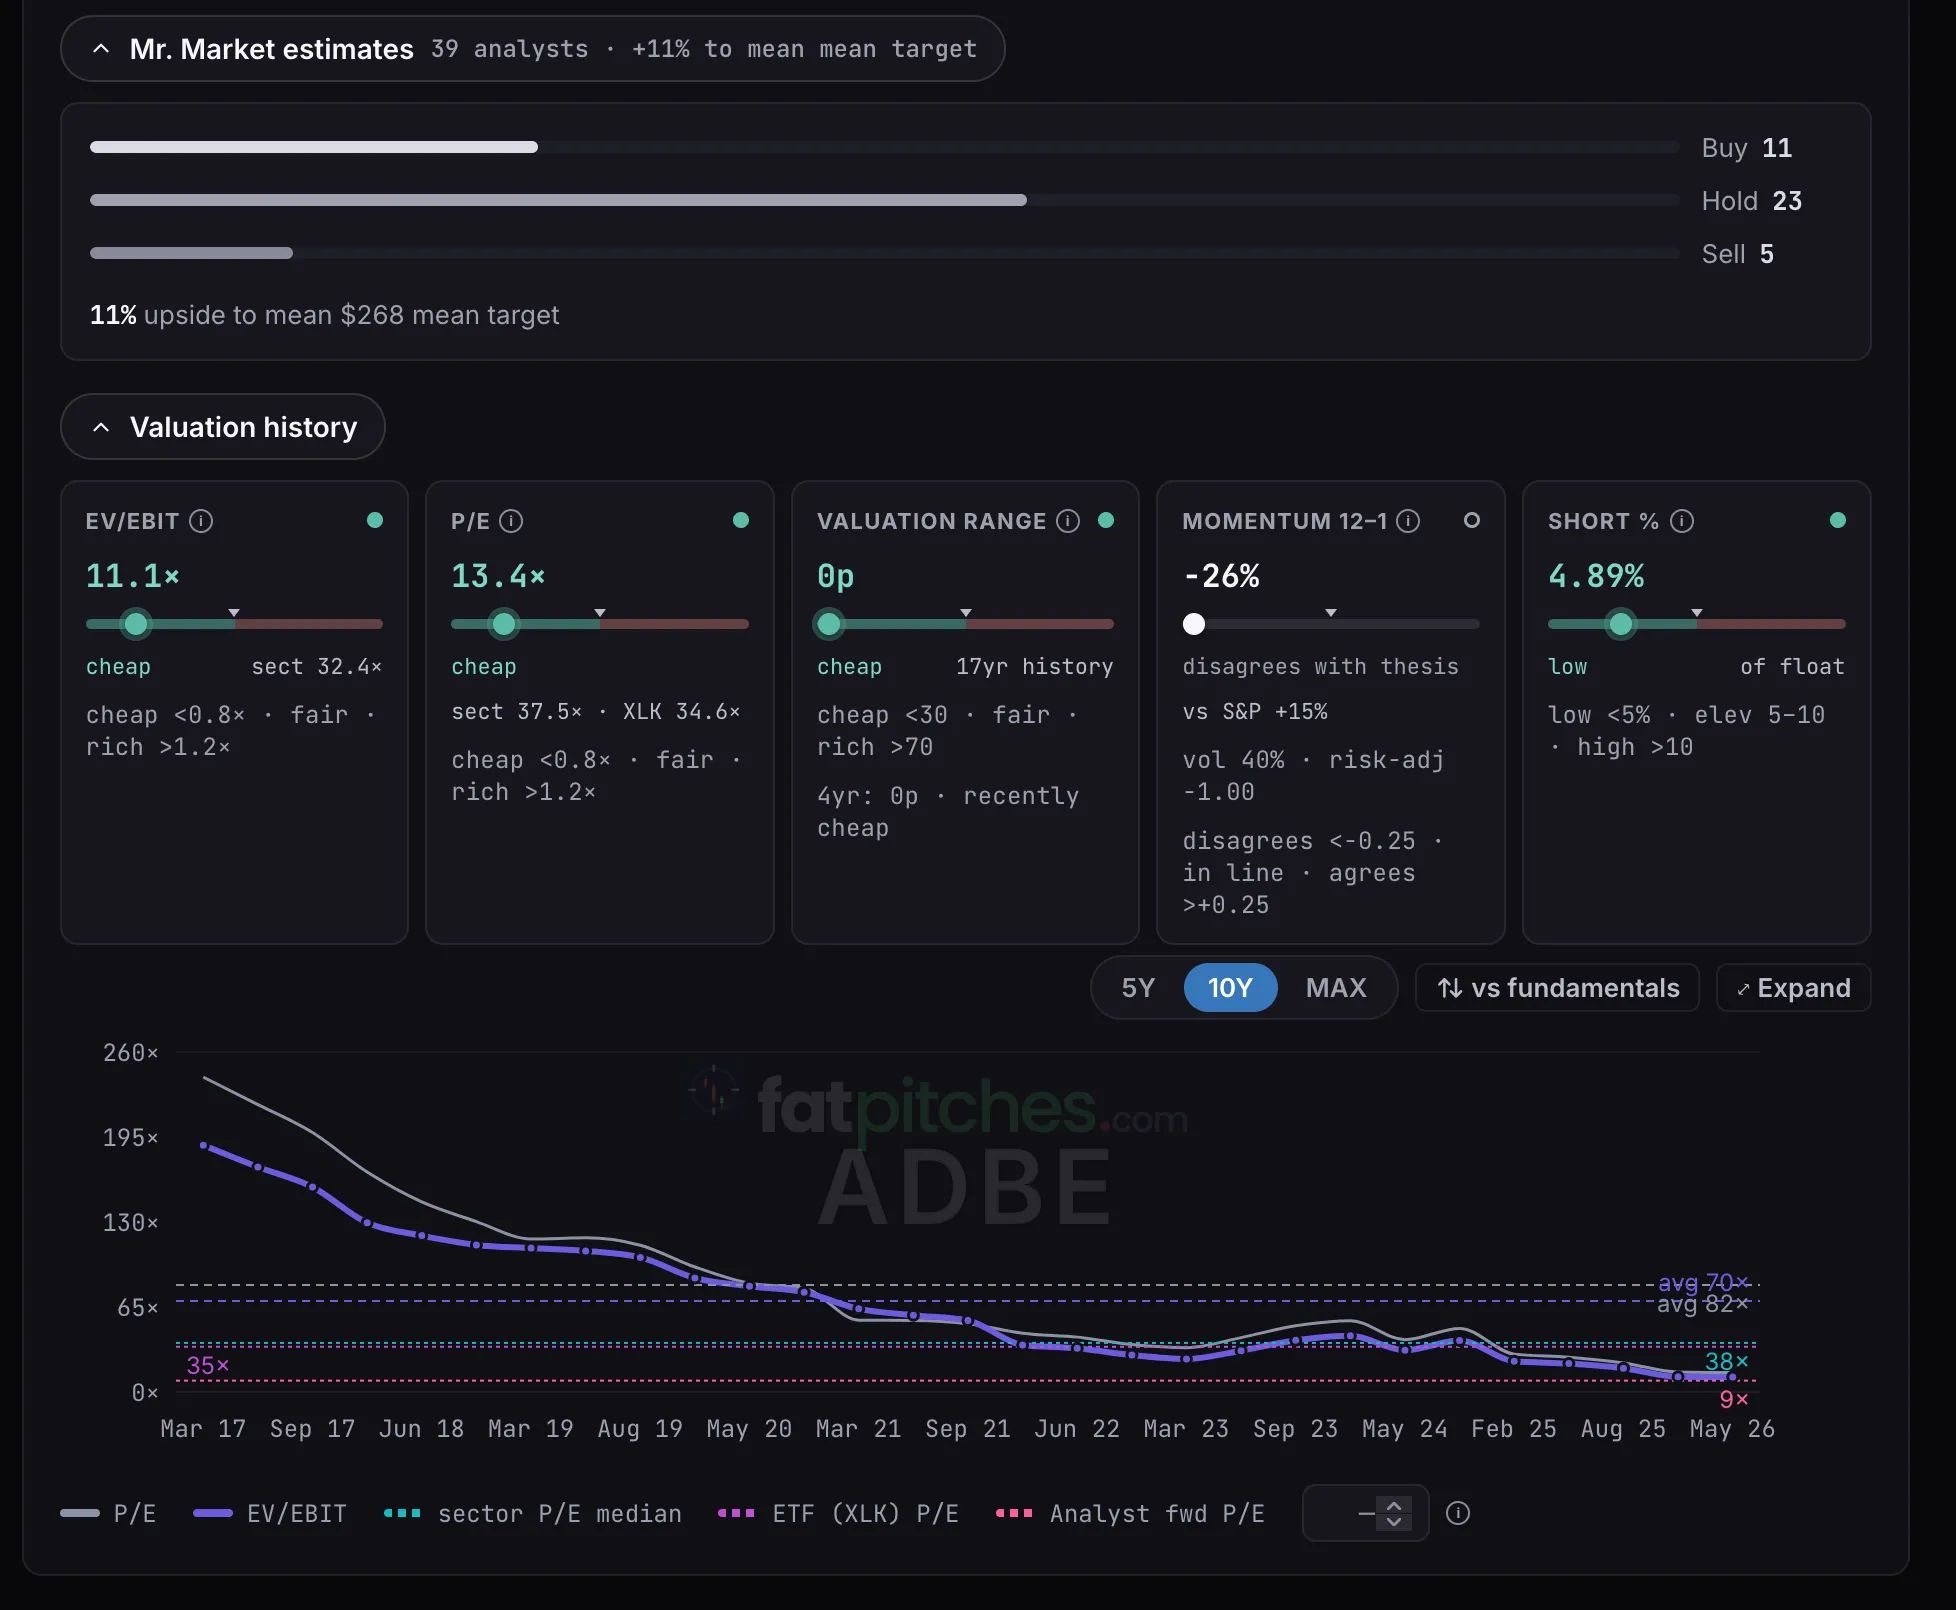This screenshot has height=1610, width=1956.
Task: Toggle vs fundamentals chart view
Action: tap(1558, 988)
